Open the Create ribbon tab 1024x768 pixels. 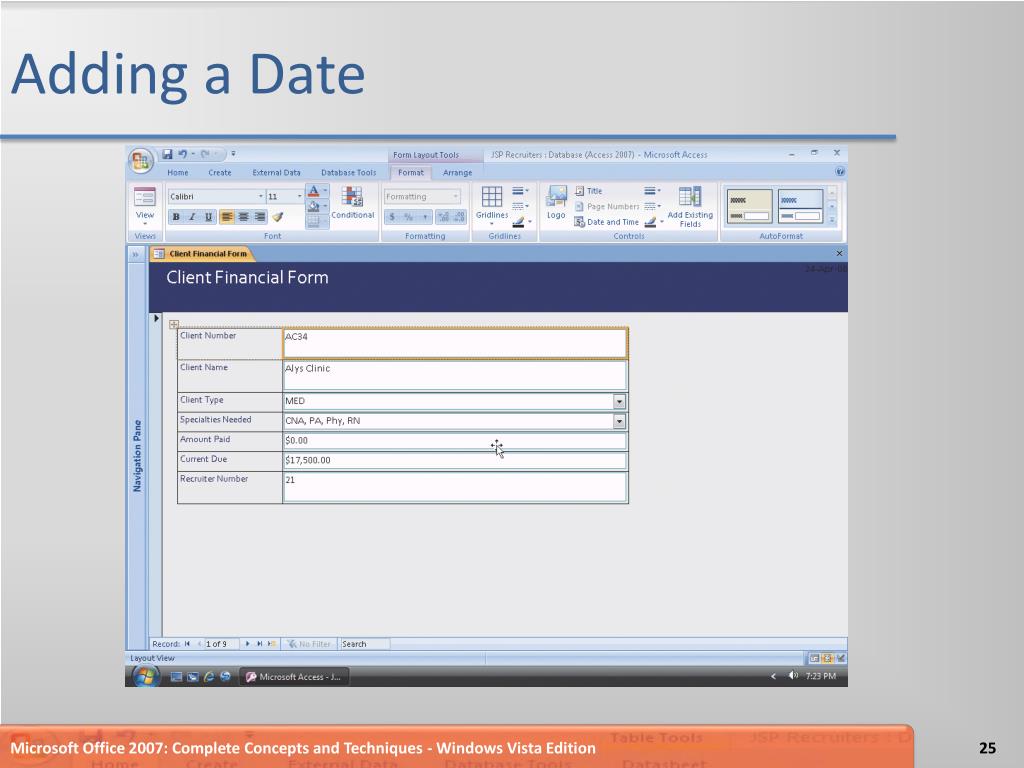click(219, 172)
